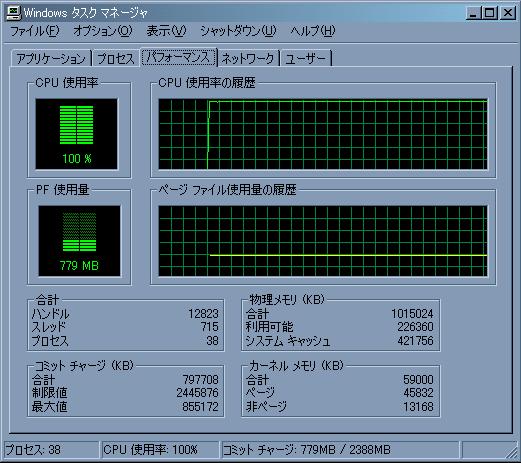Switch to the アプリケーション tab

pyautogui.click(x=51, y=59)
